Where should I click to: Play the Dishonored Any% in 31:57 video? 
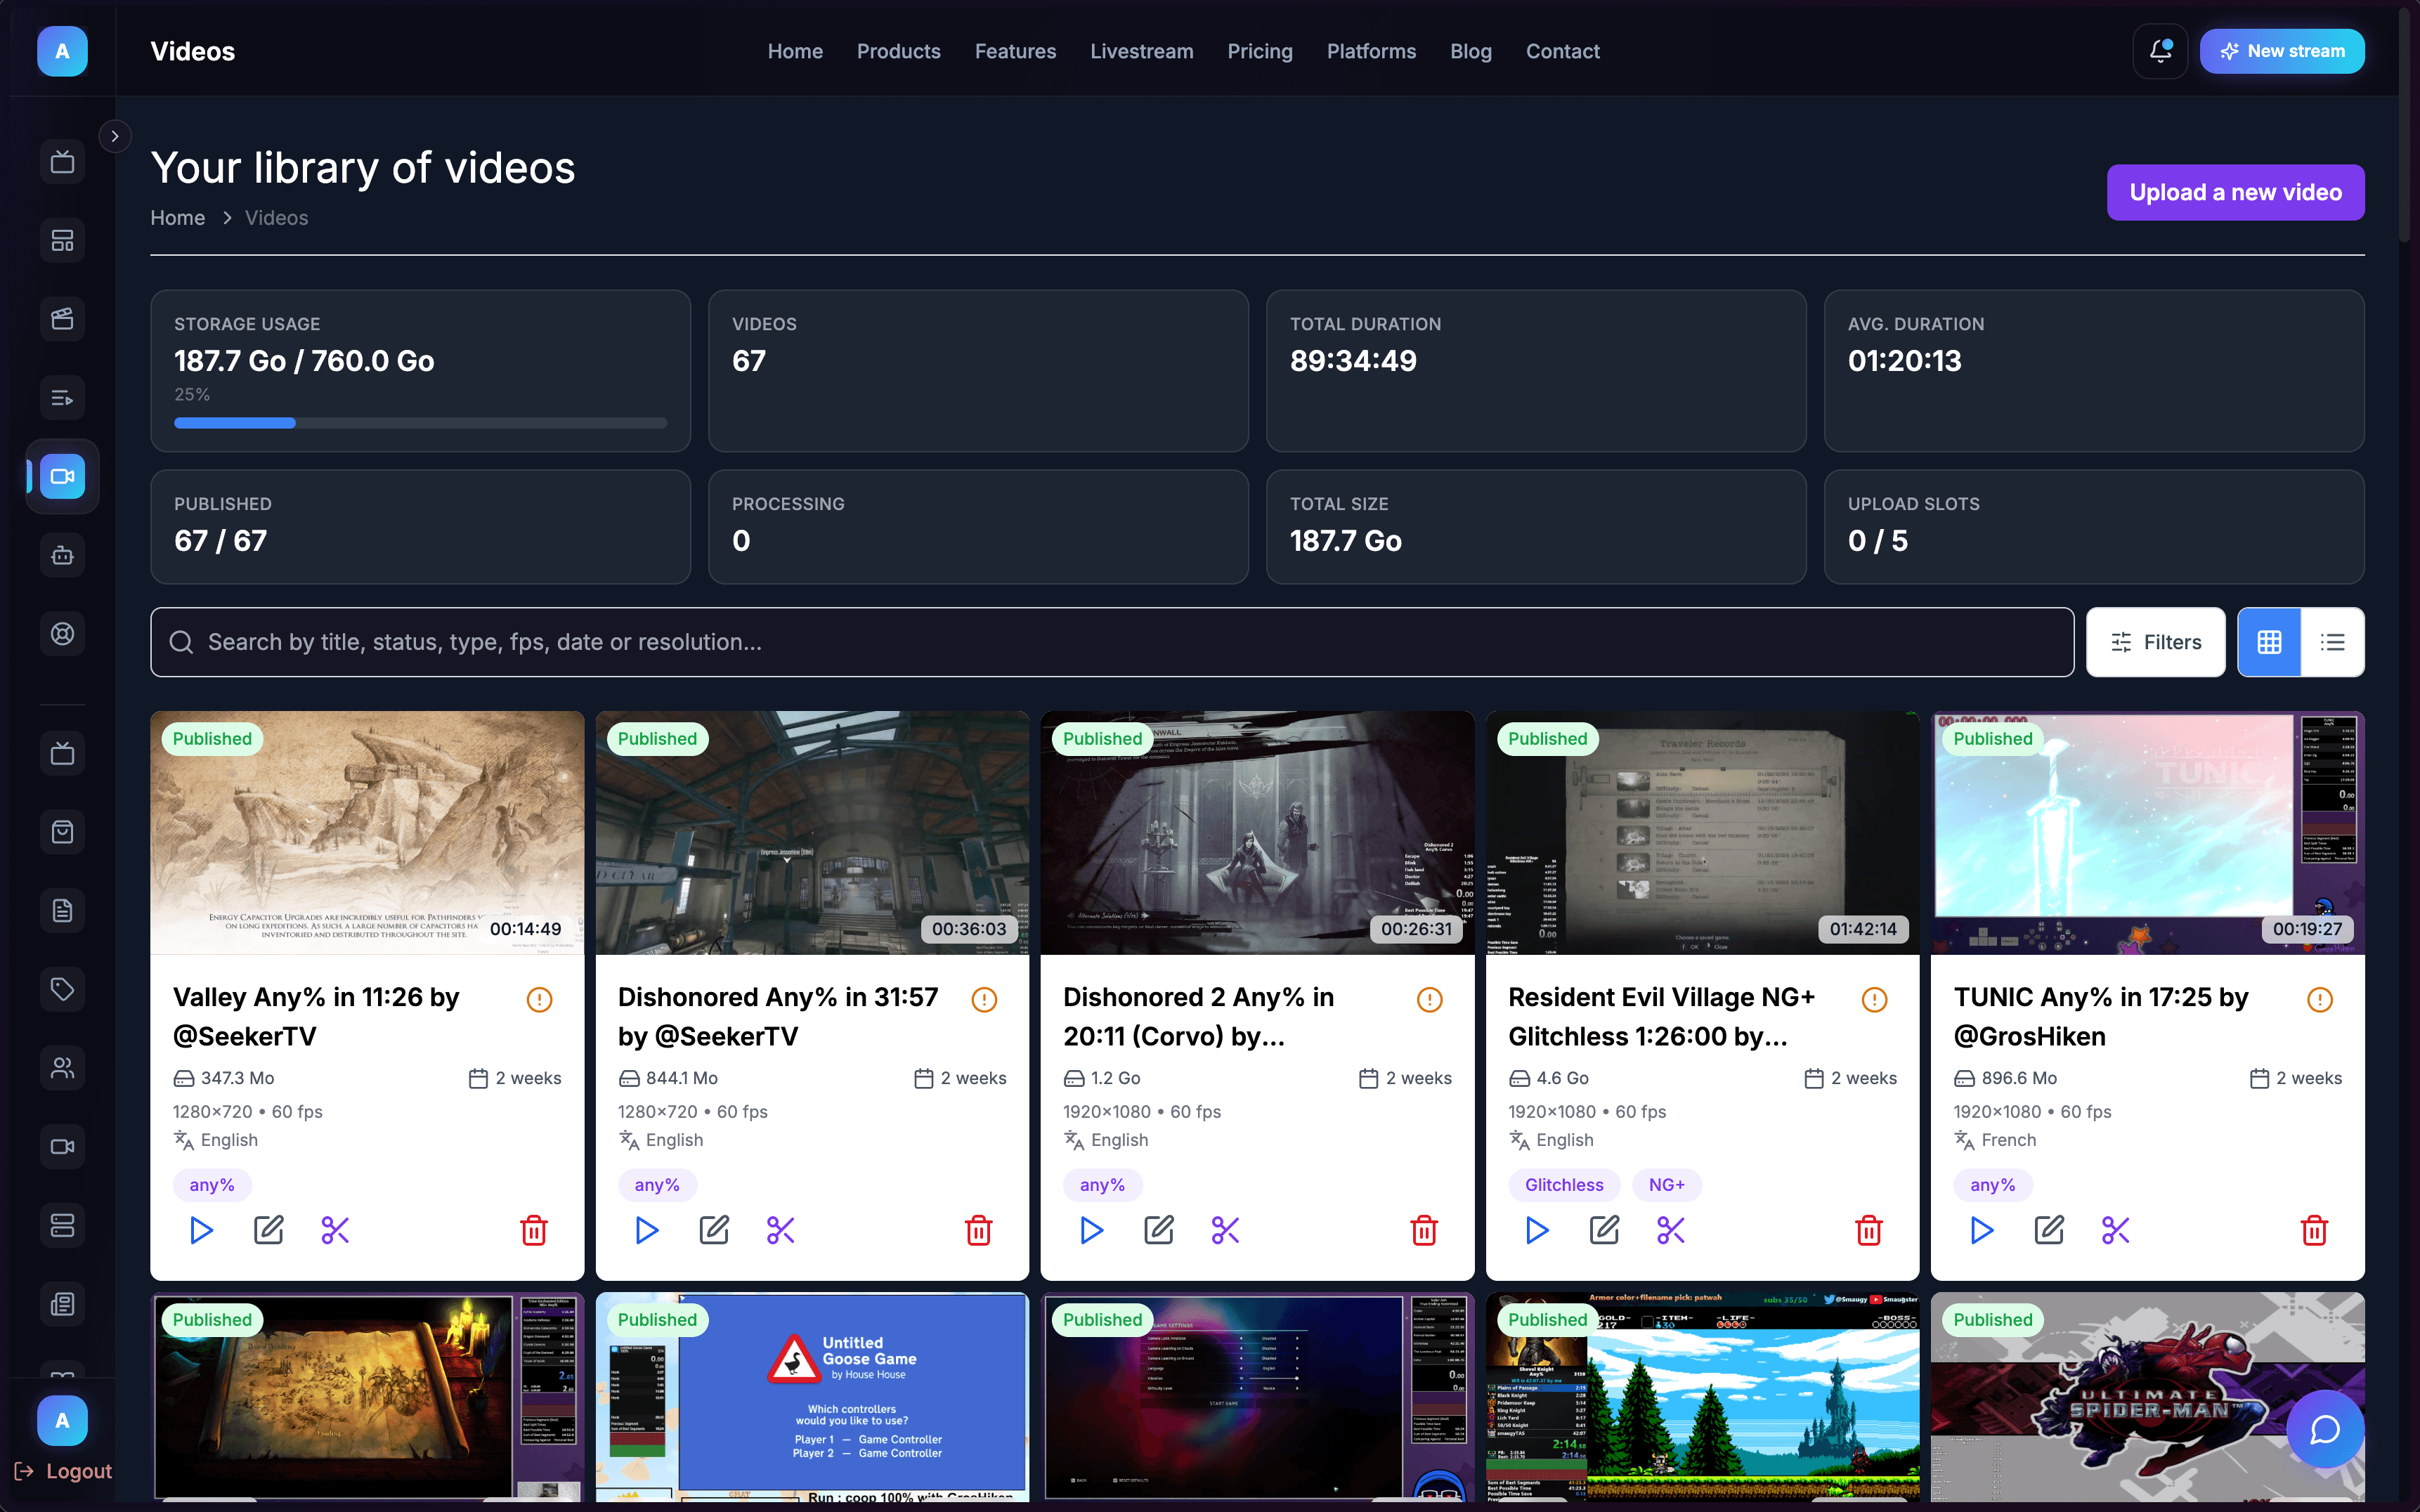[x=646, y=1230]
